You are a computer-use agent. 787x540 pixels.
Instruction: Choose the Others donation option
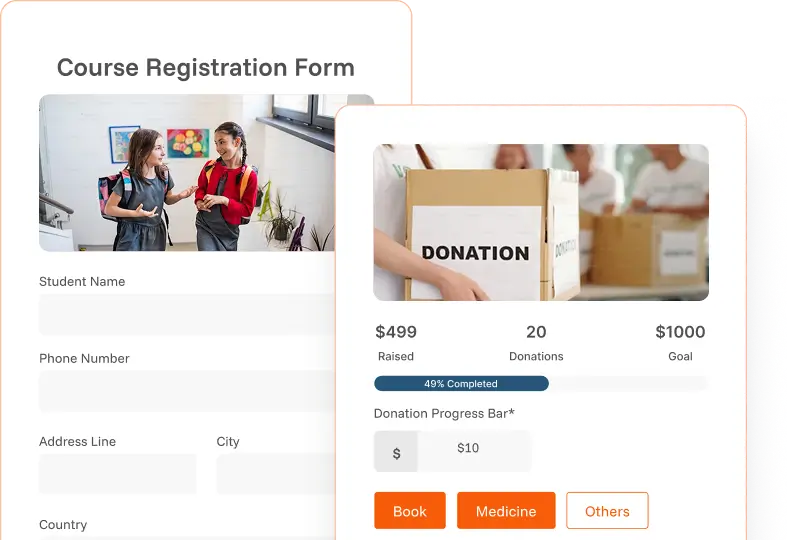tap(607, 510)
